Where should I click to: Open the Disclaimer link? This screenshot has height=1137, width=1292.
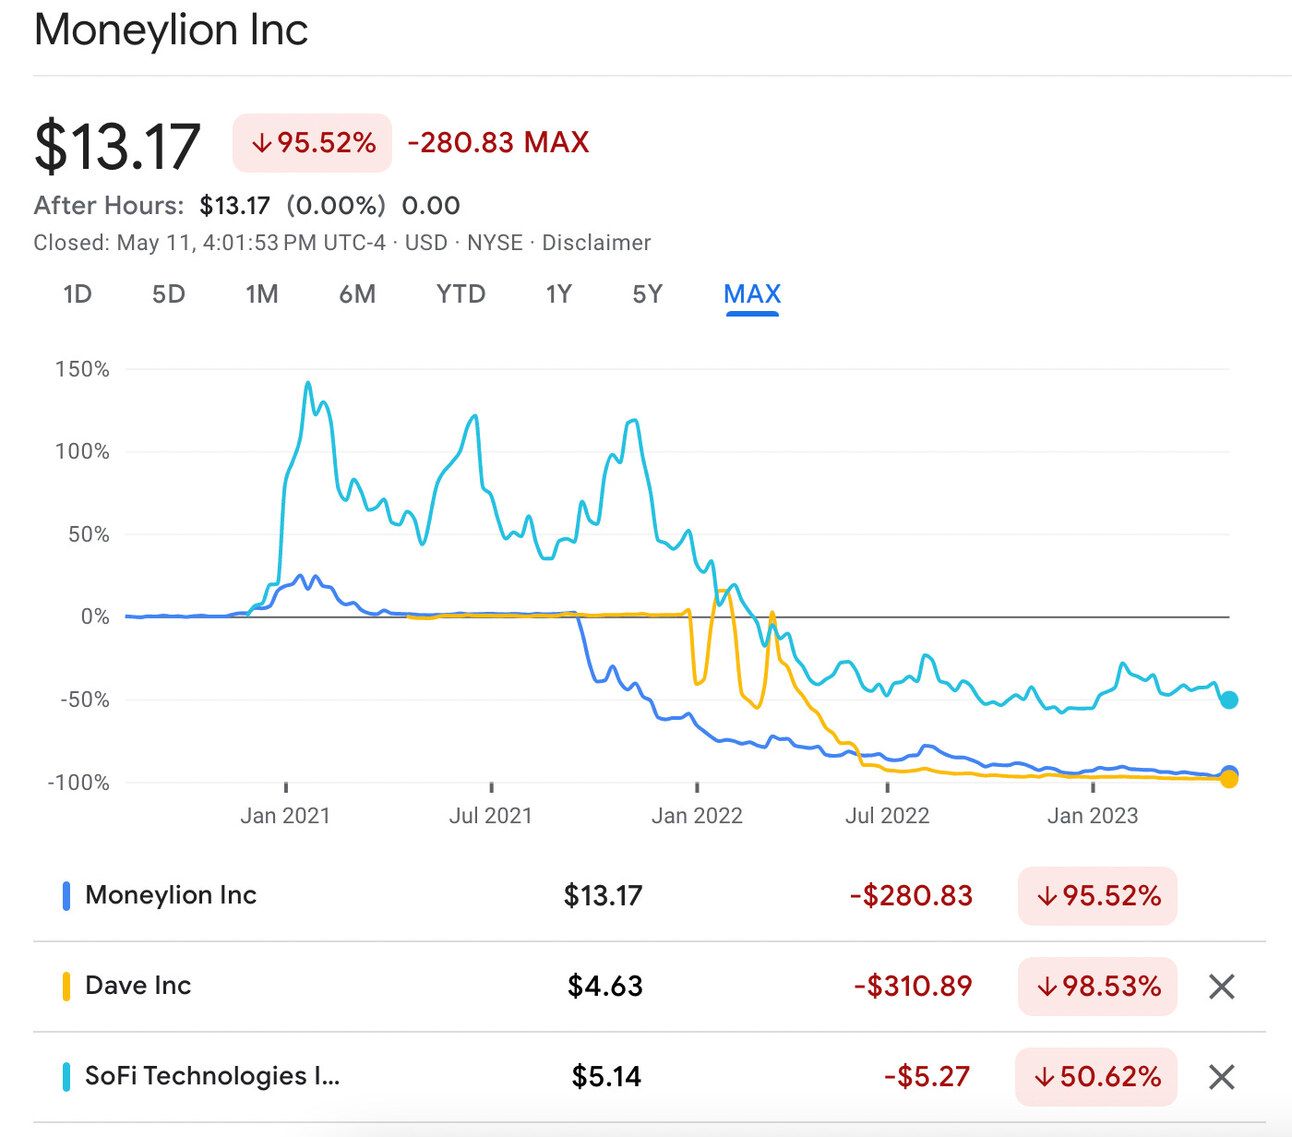click(x=597, y=243)
